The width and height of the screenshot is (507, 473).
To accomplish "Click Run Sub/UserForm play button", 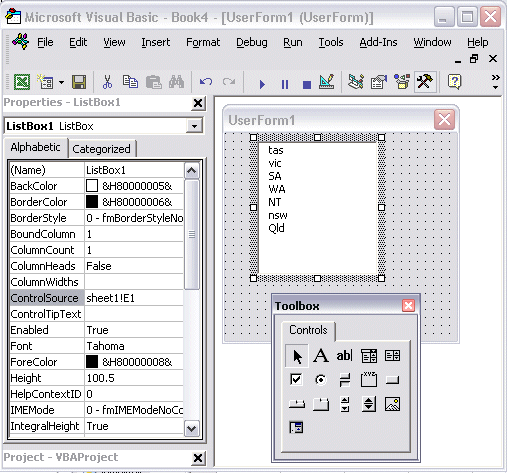I will pos(262,84).
